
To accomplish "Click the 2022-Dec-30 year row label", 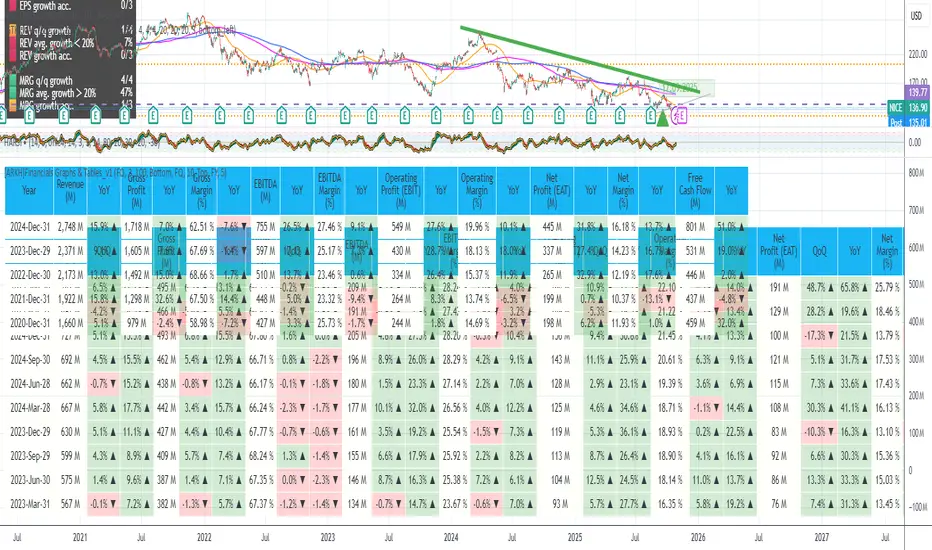I will (30, 275).
